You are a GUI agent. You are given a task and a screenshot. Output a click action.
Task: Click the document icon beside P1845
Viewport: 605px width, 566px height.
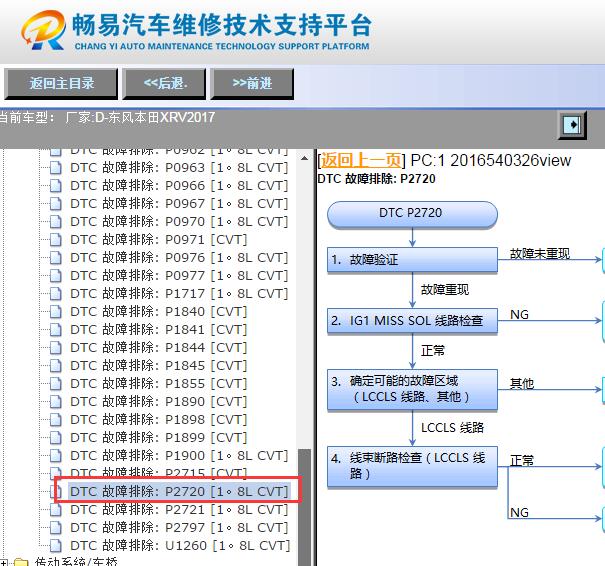[x=56, y=366]
